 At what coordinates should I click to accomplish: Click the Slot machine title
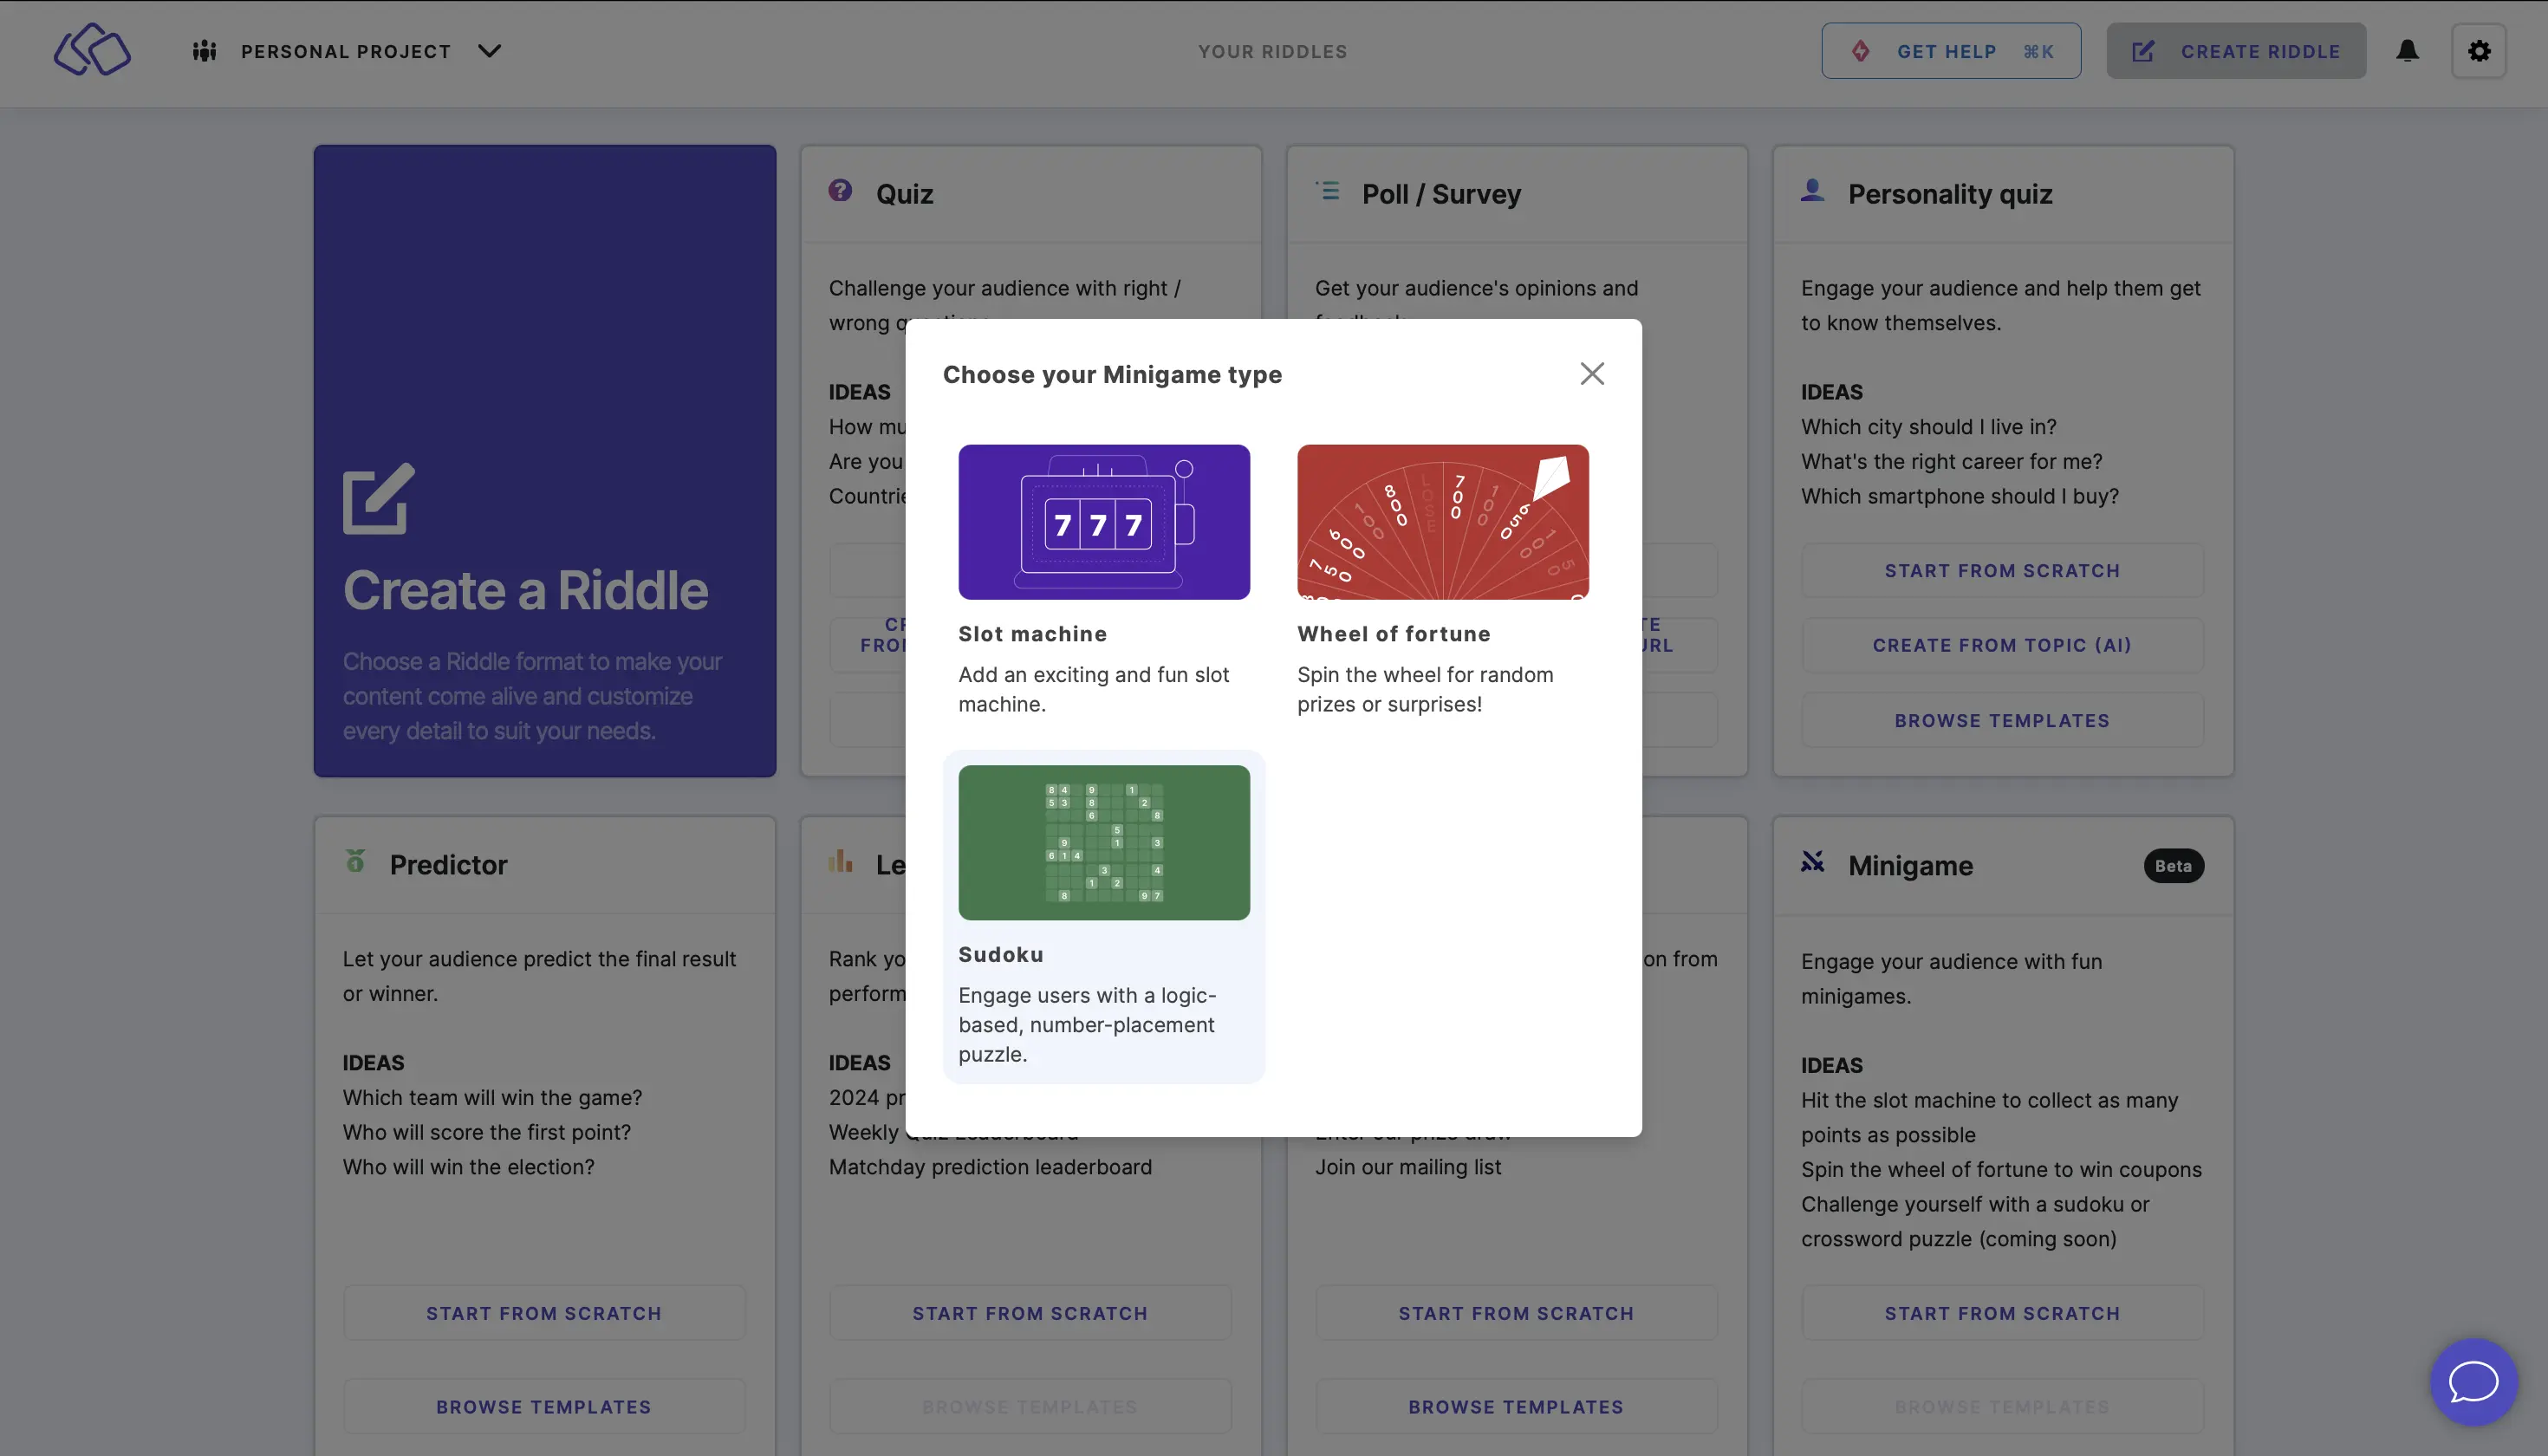tap(1032, 634)
